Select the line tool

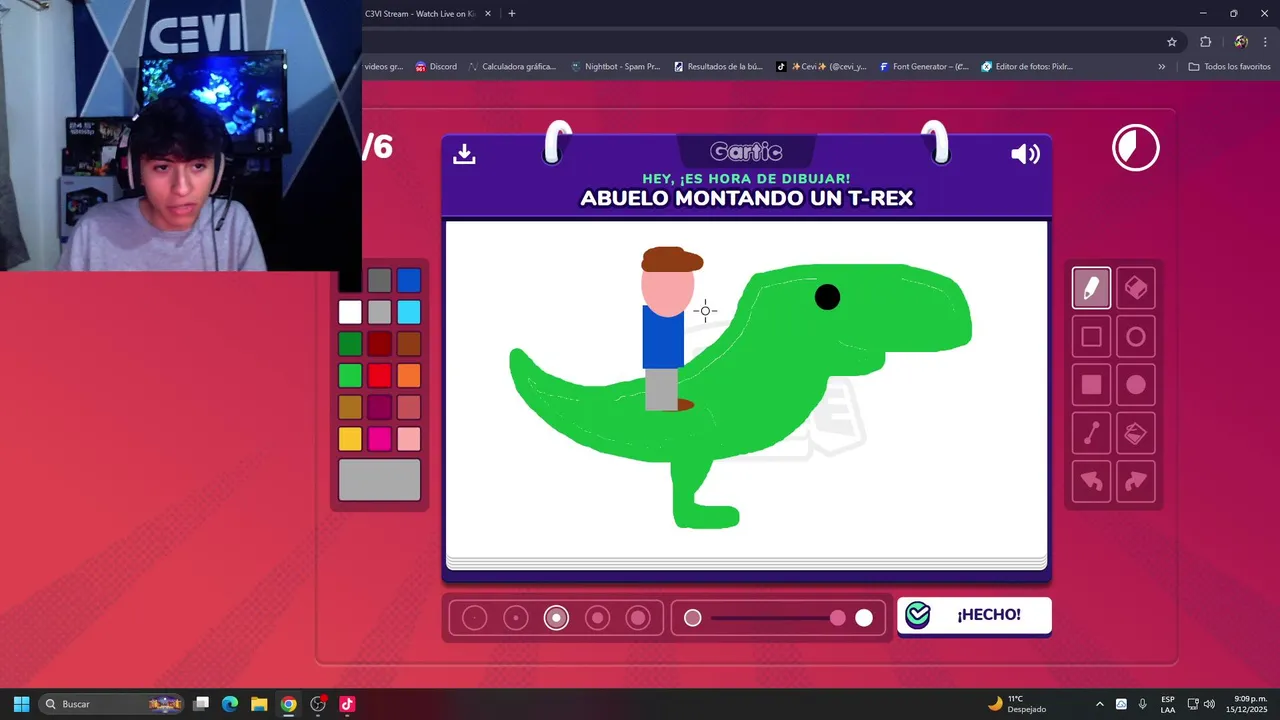pyautogui.click(x=1091, y=433)
